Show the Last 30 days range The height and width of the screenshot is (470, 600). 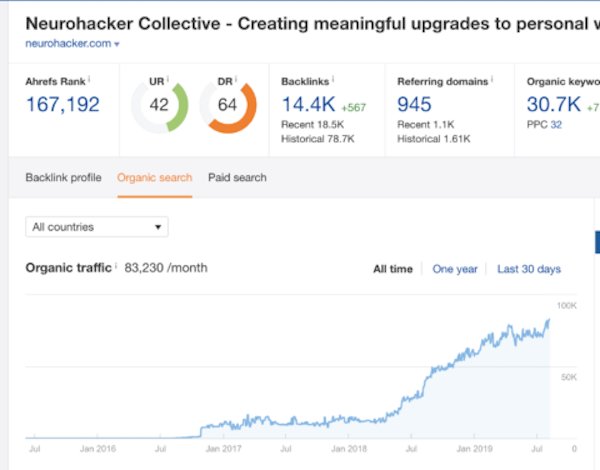click(529, 269)
